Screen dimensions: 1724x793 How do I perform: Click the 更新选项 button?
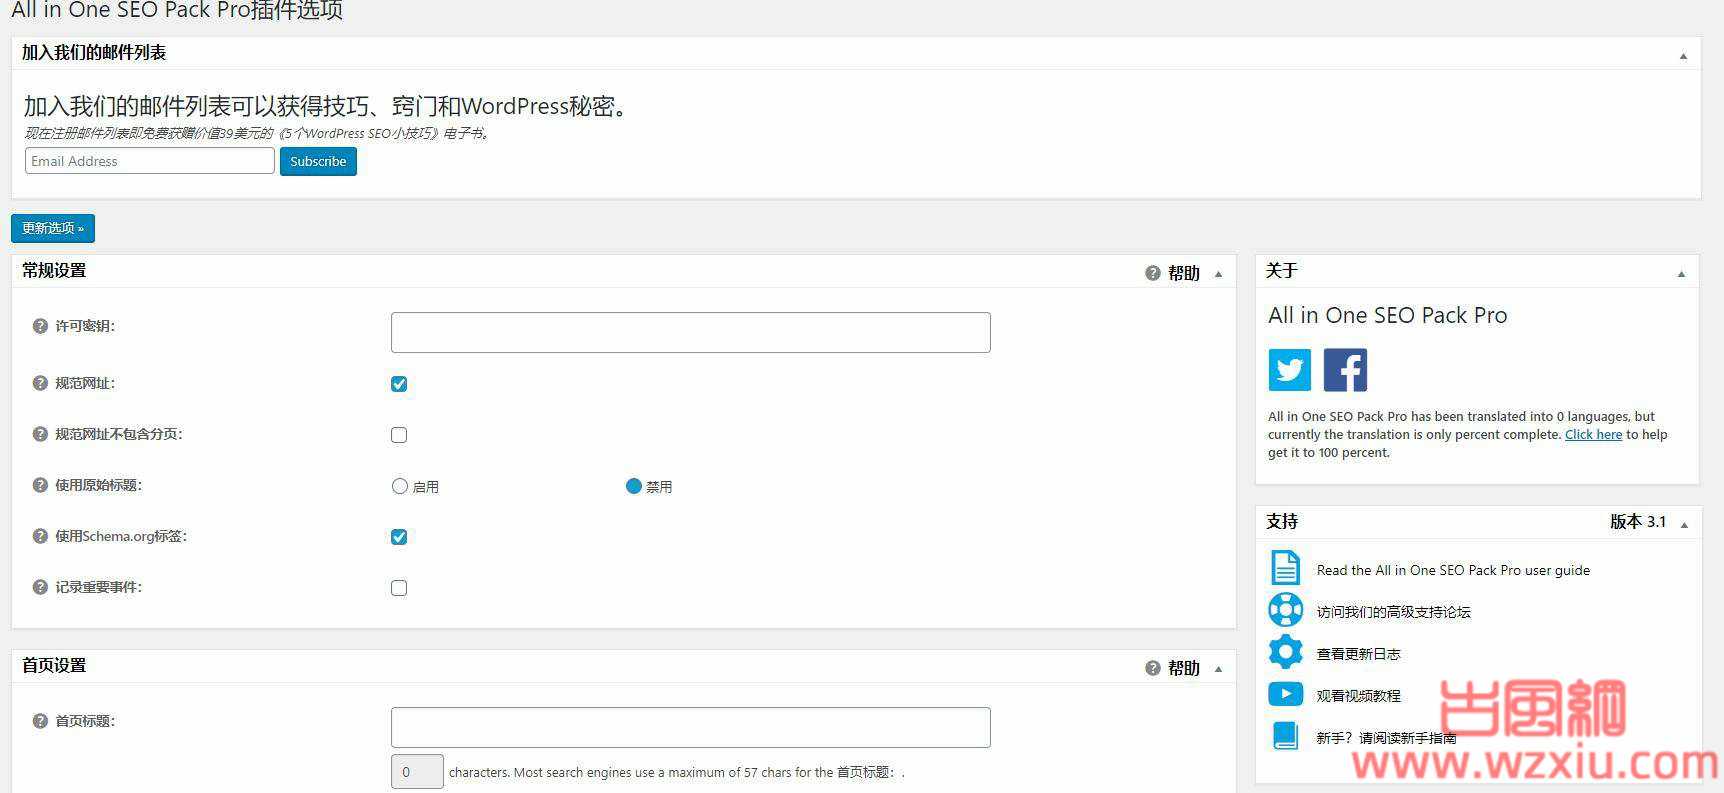53,228
